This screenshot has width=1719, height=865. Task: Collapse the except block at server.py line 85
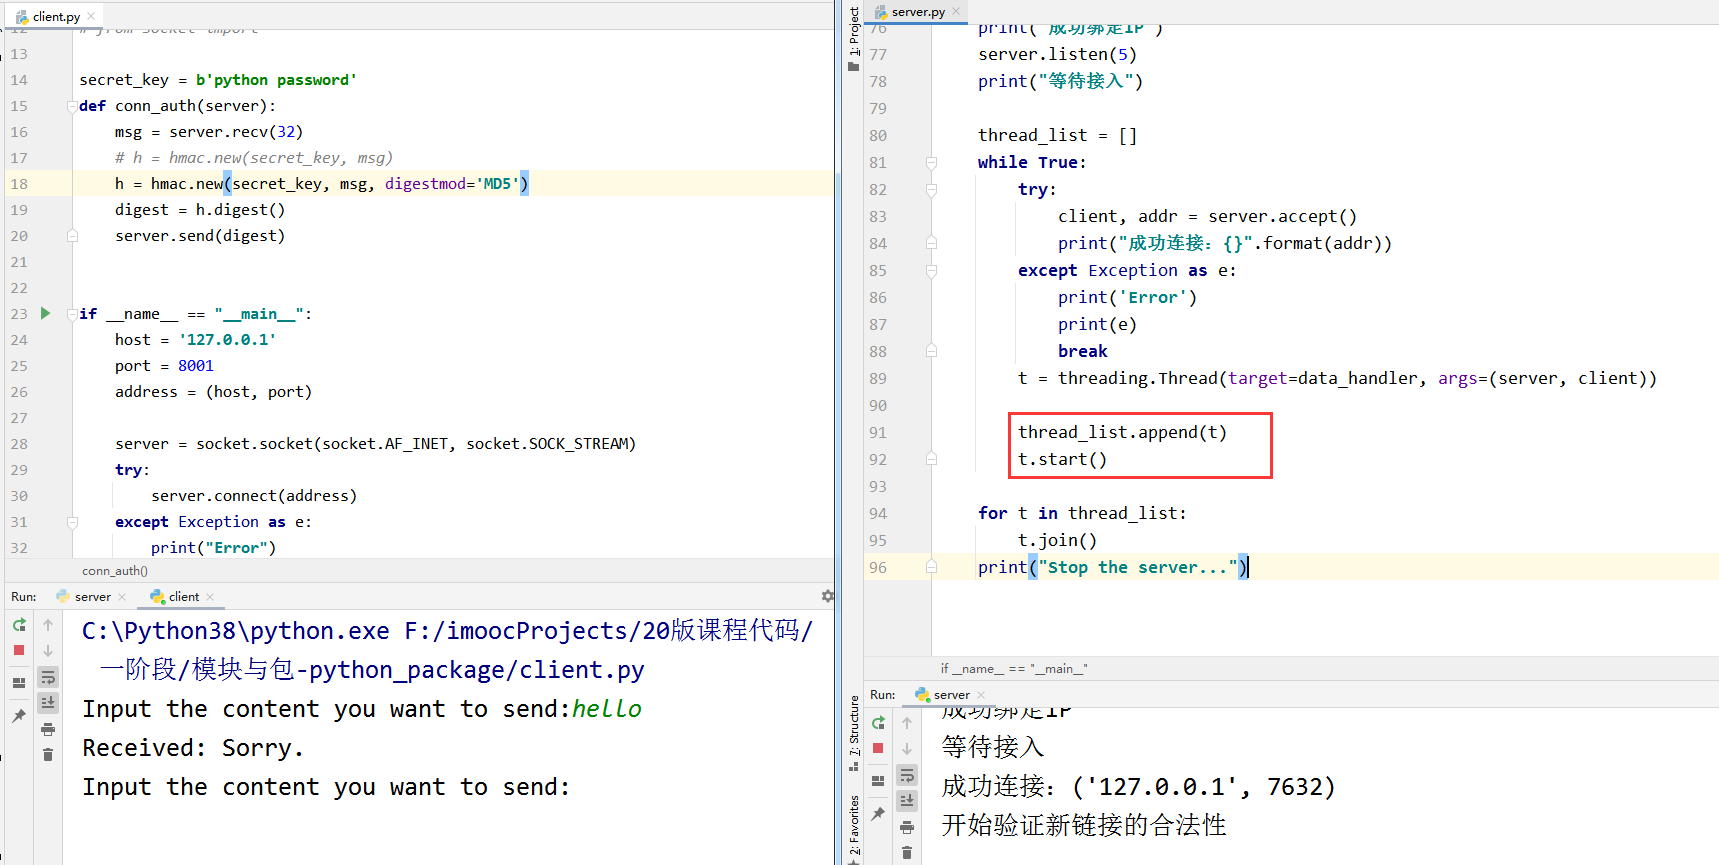coord(931,270)
